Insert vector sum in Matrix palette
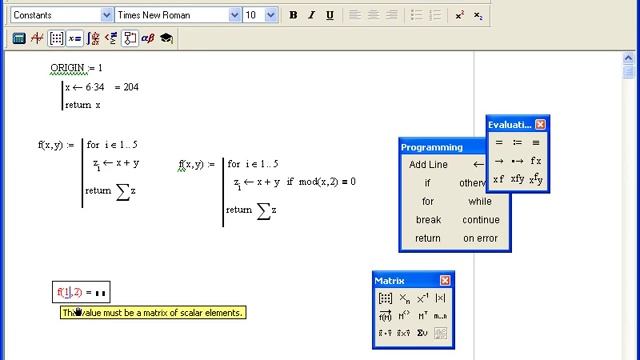Image resolution: width=640 pixels, height=360 pixels. click(422, 333)
